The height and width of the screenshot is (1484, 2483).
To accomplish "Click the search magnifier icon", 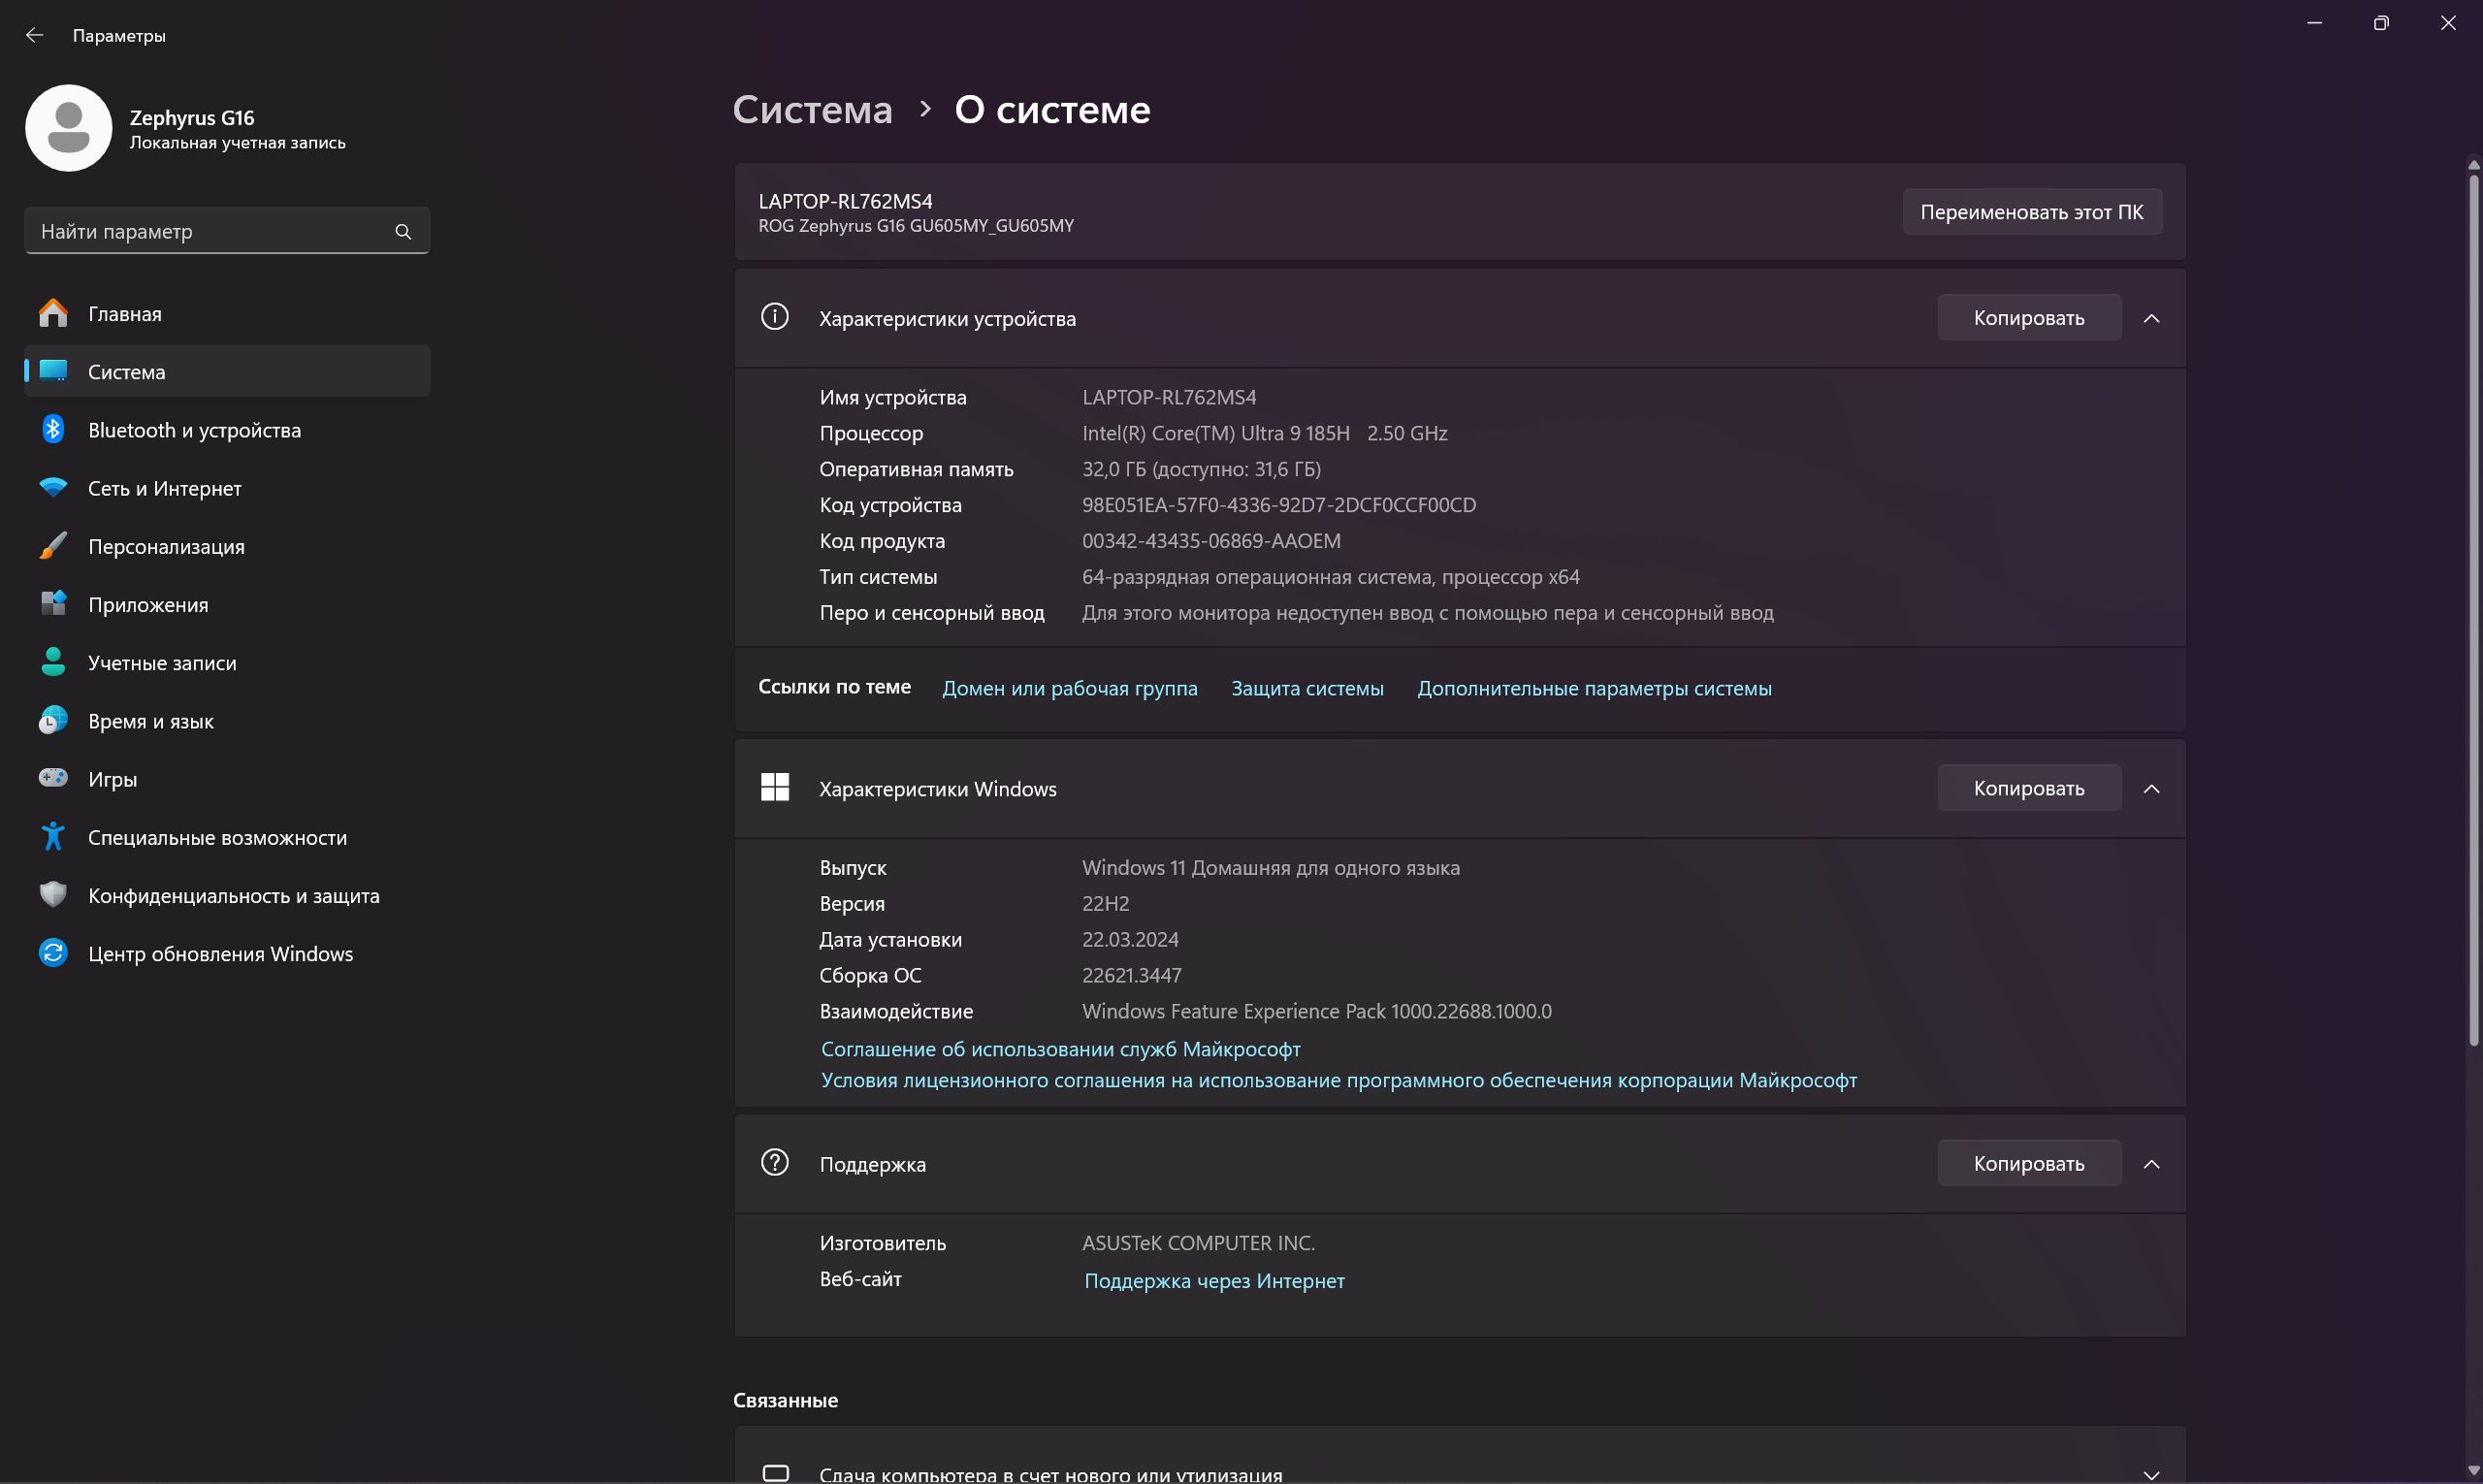I will coord(403,232).
